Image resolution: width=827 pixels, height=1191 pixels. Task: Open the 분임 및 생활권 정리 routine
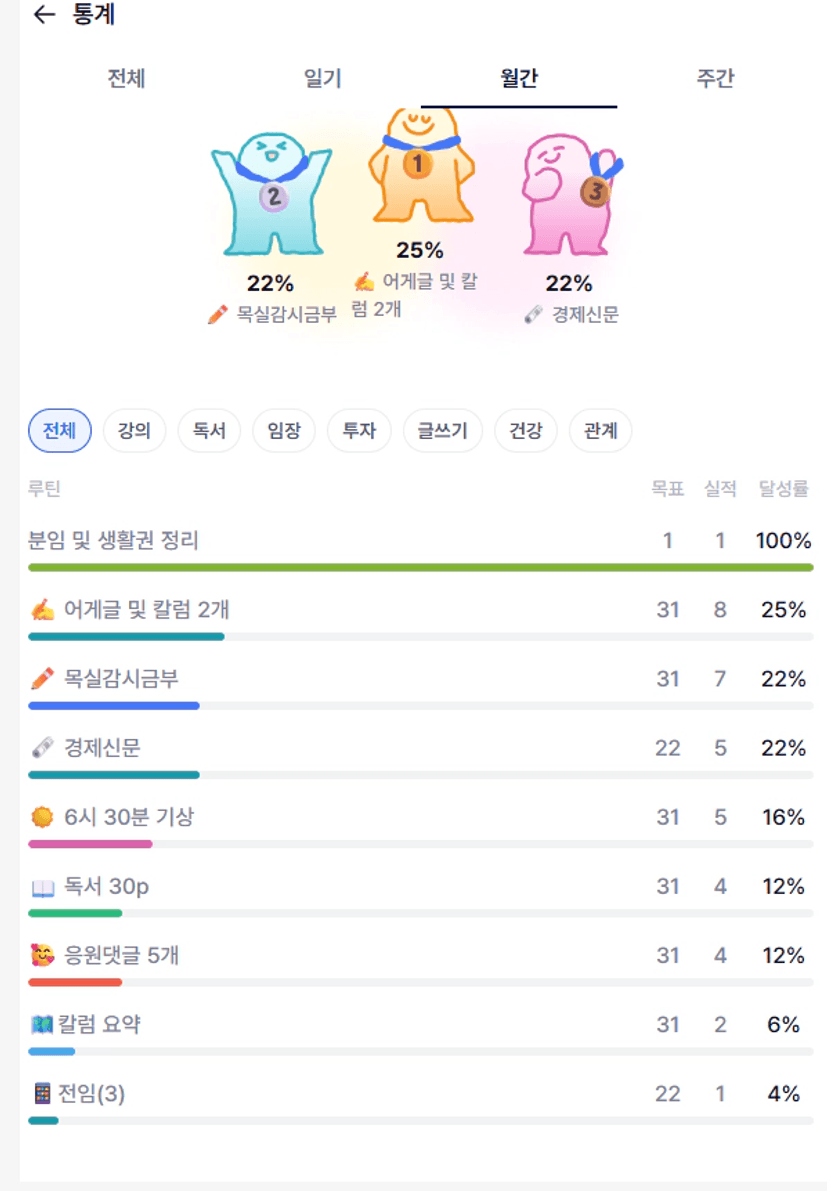point(114,541)
